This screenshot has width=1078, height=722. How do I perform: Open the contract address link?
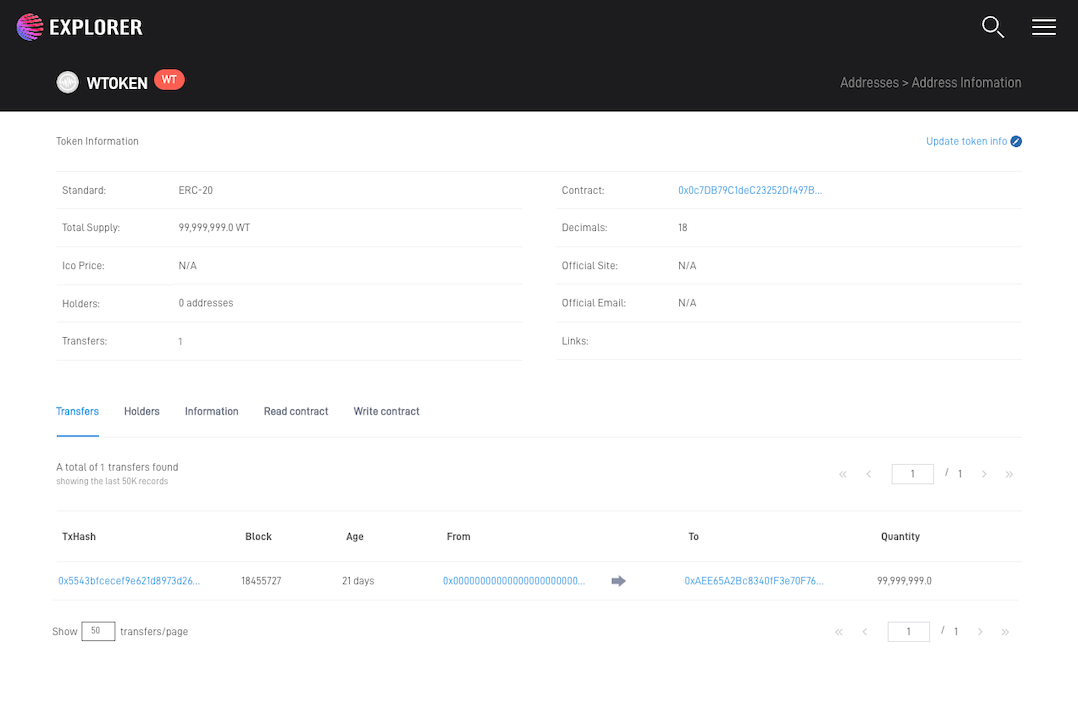(750, 190)
